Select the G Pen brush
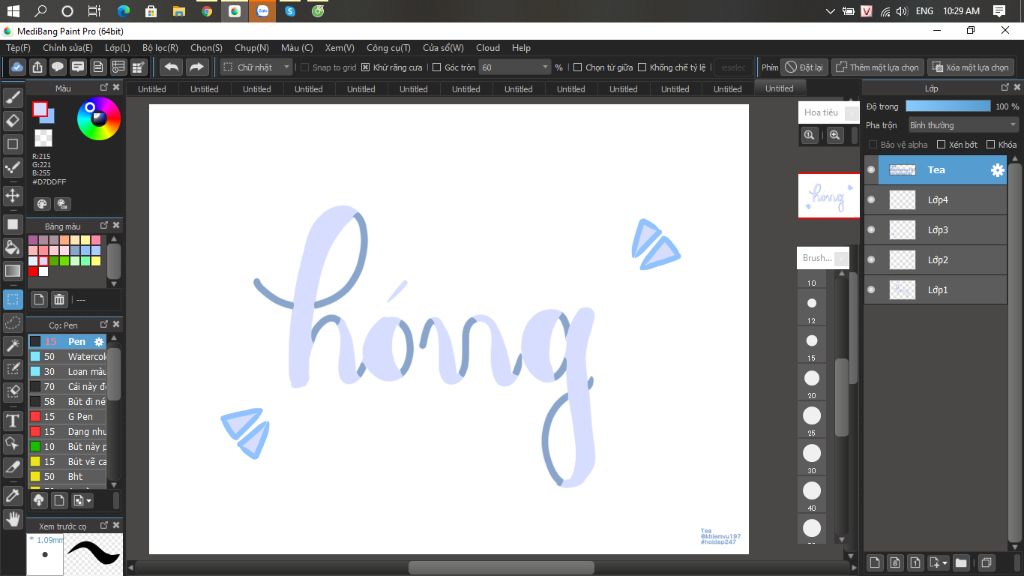 click(67, 417)
